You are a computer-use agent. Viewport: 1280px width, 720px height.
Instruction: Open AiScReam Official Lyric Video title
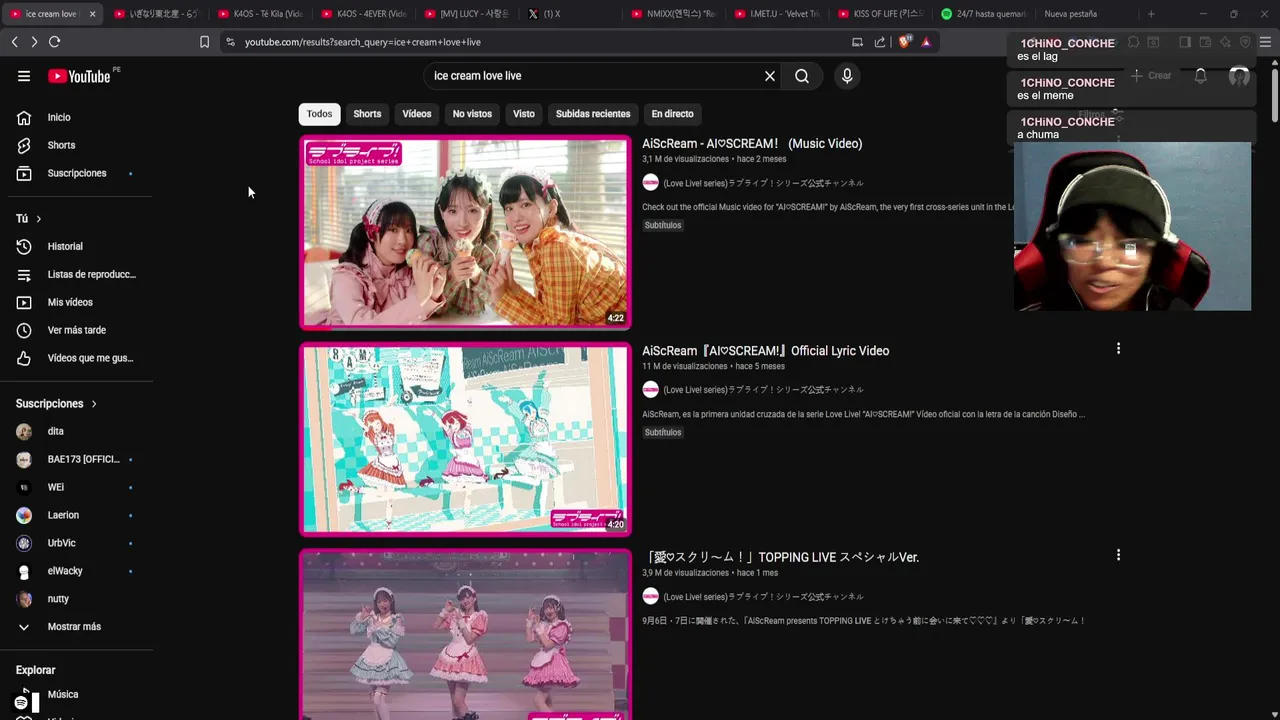(766, 351)
